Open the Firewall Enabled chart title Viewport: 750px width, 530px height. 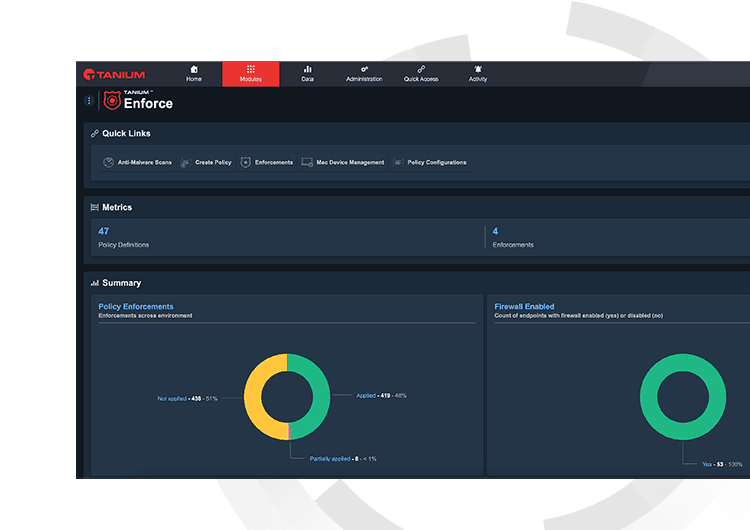point(524,307)
